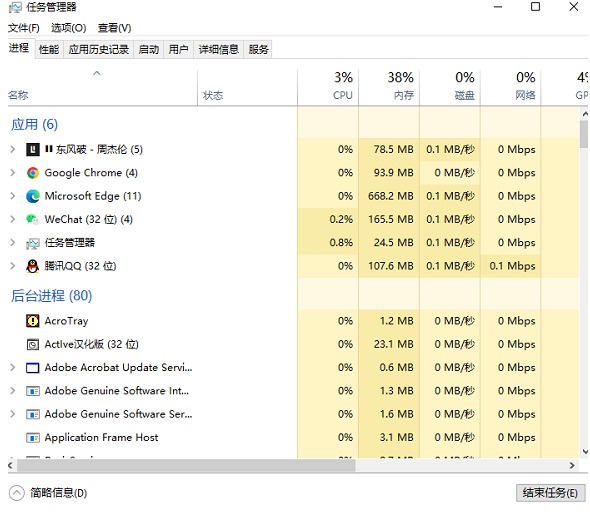Click the ActIve汉化版 process icon

click(x=33, y=344)
